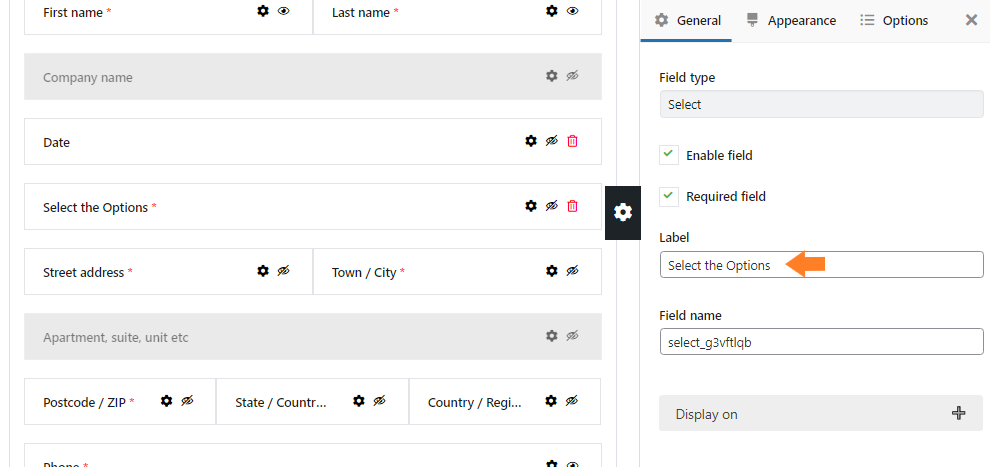Switch to the Options tab
Image resolution: width=990 pixels, height=467 pixels.
pyautogui.click(x=894, y=20)
